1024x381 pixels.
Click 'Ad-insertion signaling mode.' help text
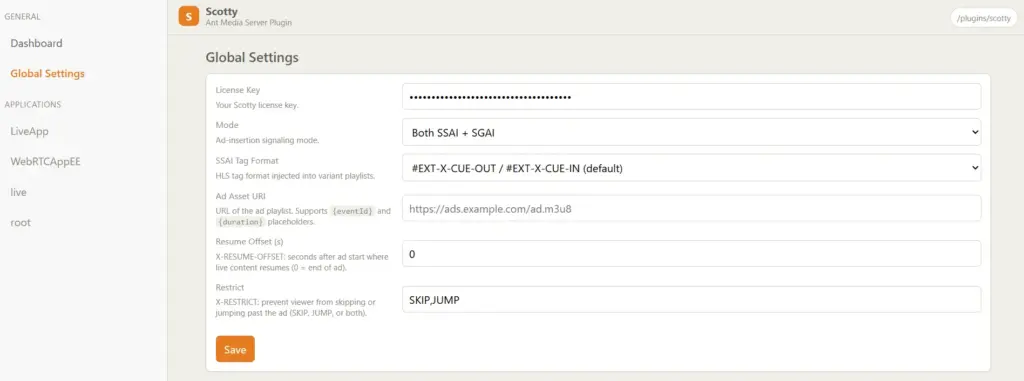pos(267,140)
